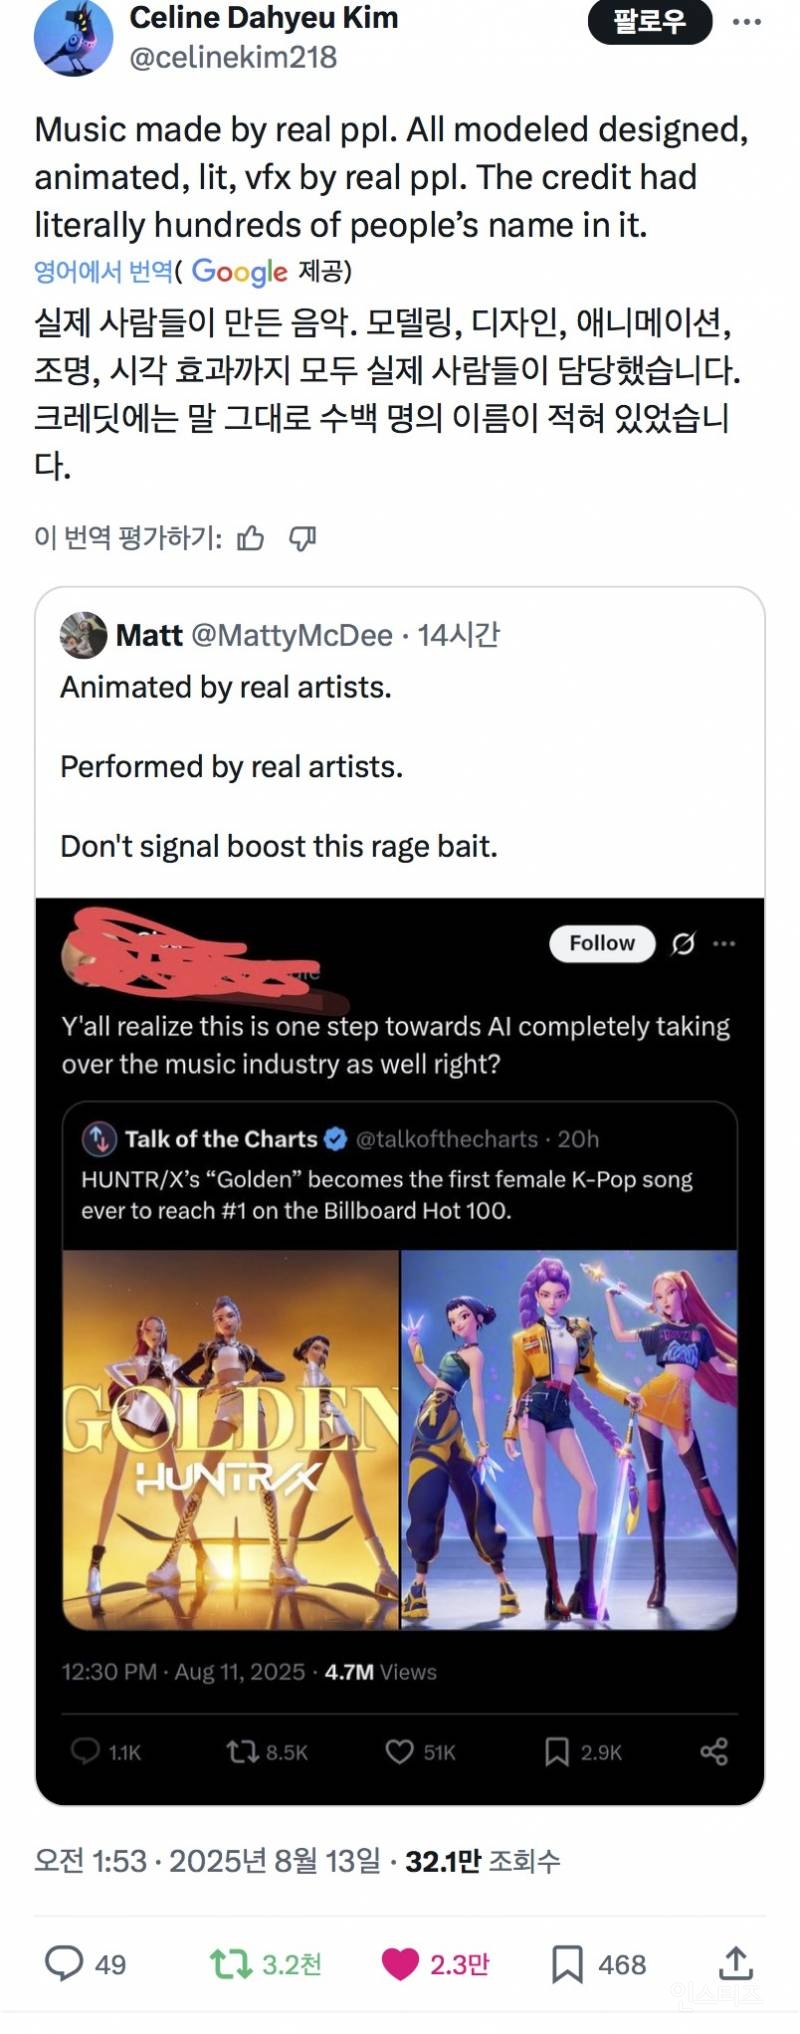Image resolution: width=800 pixels, height=2034 pixels.
Task: Click the thumbs-up translation rating icon
Action: tap(250, 539)
